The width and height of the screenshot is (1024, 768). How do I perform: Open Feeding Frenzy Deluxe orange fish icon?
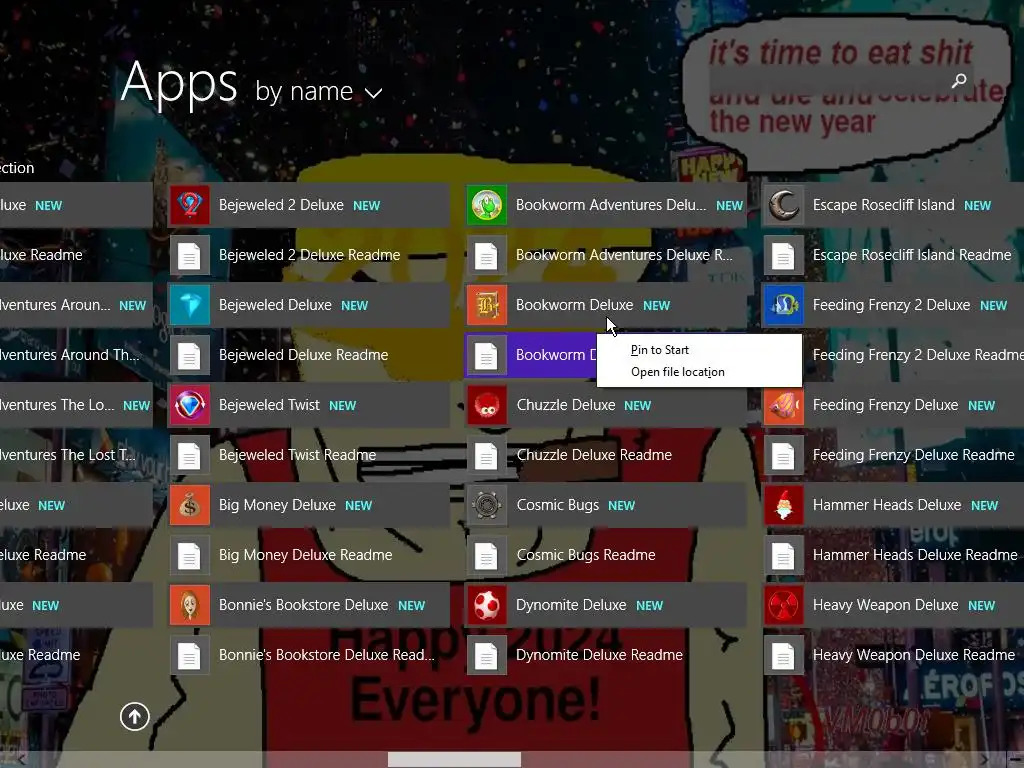tap(784, 405)
